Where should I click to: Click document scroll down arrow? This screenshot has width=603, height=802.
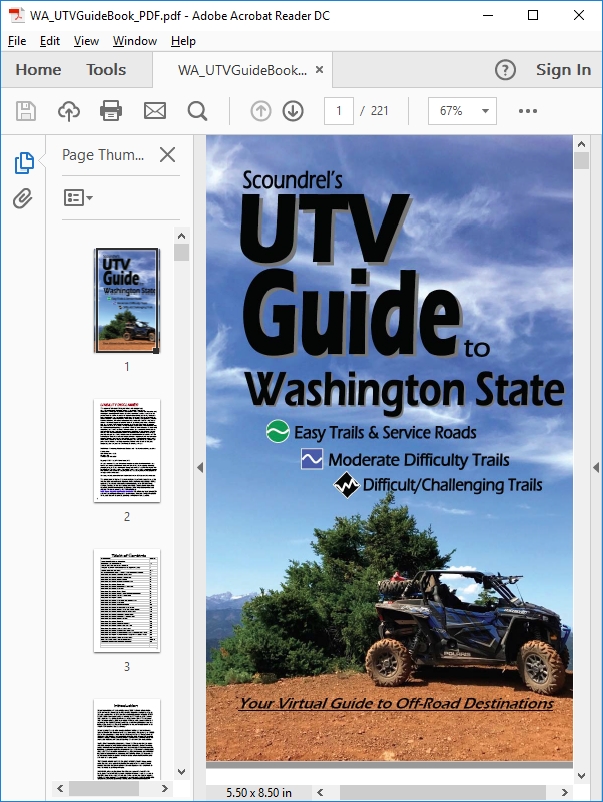(582, 775)
